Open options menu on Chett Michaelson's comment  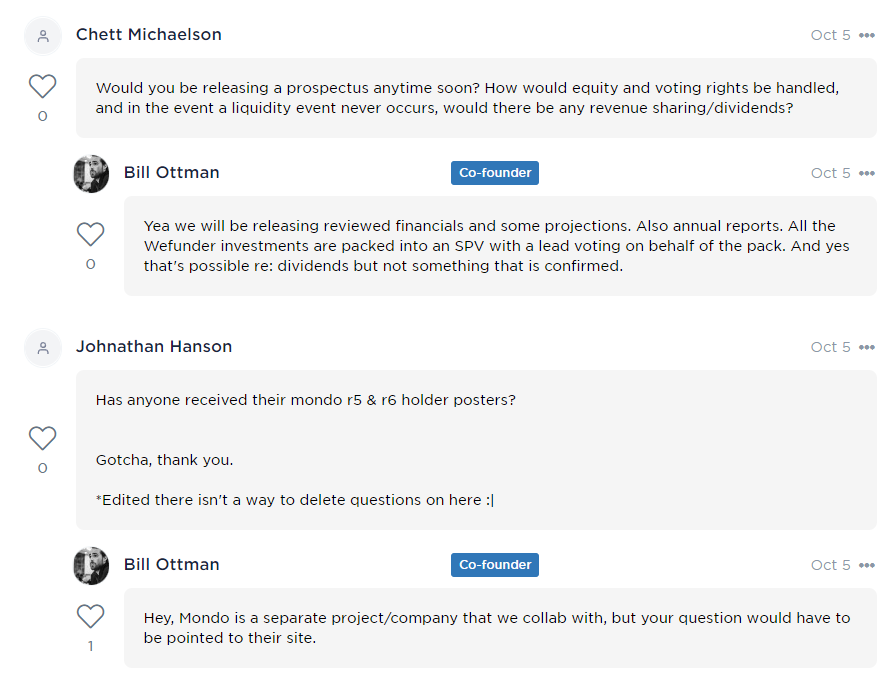(867, 35)
